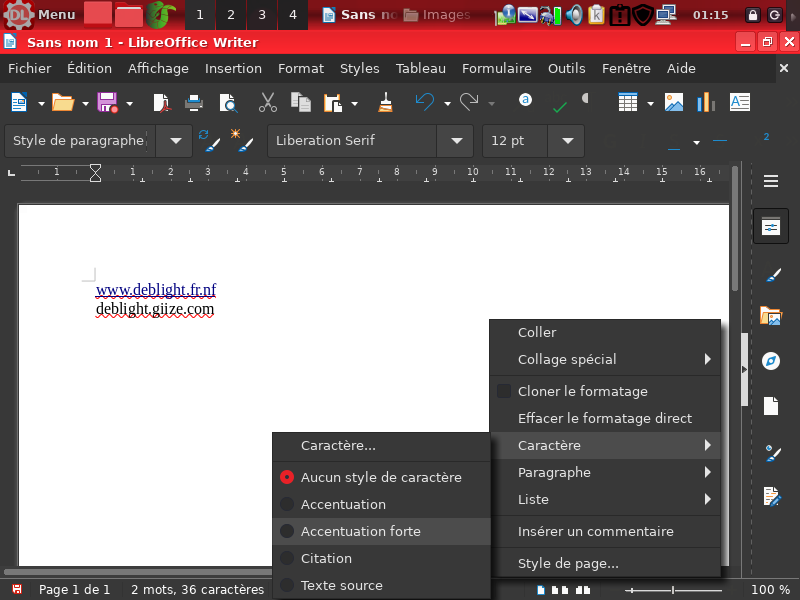
Task: Select the Accentuation forte character style
Action: point(360,531)
